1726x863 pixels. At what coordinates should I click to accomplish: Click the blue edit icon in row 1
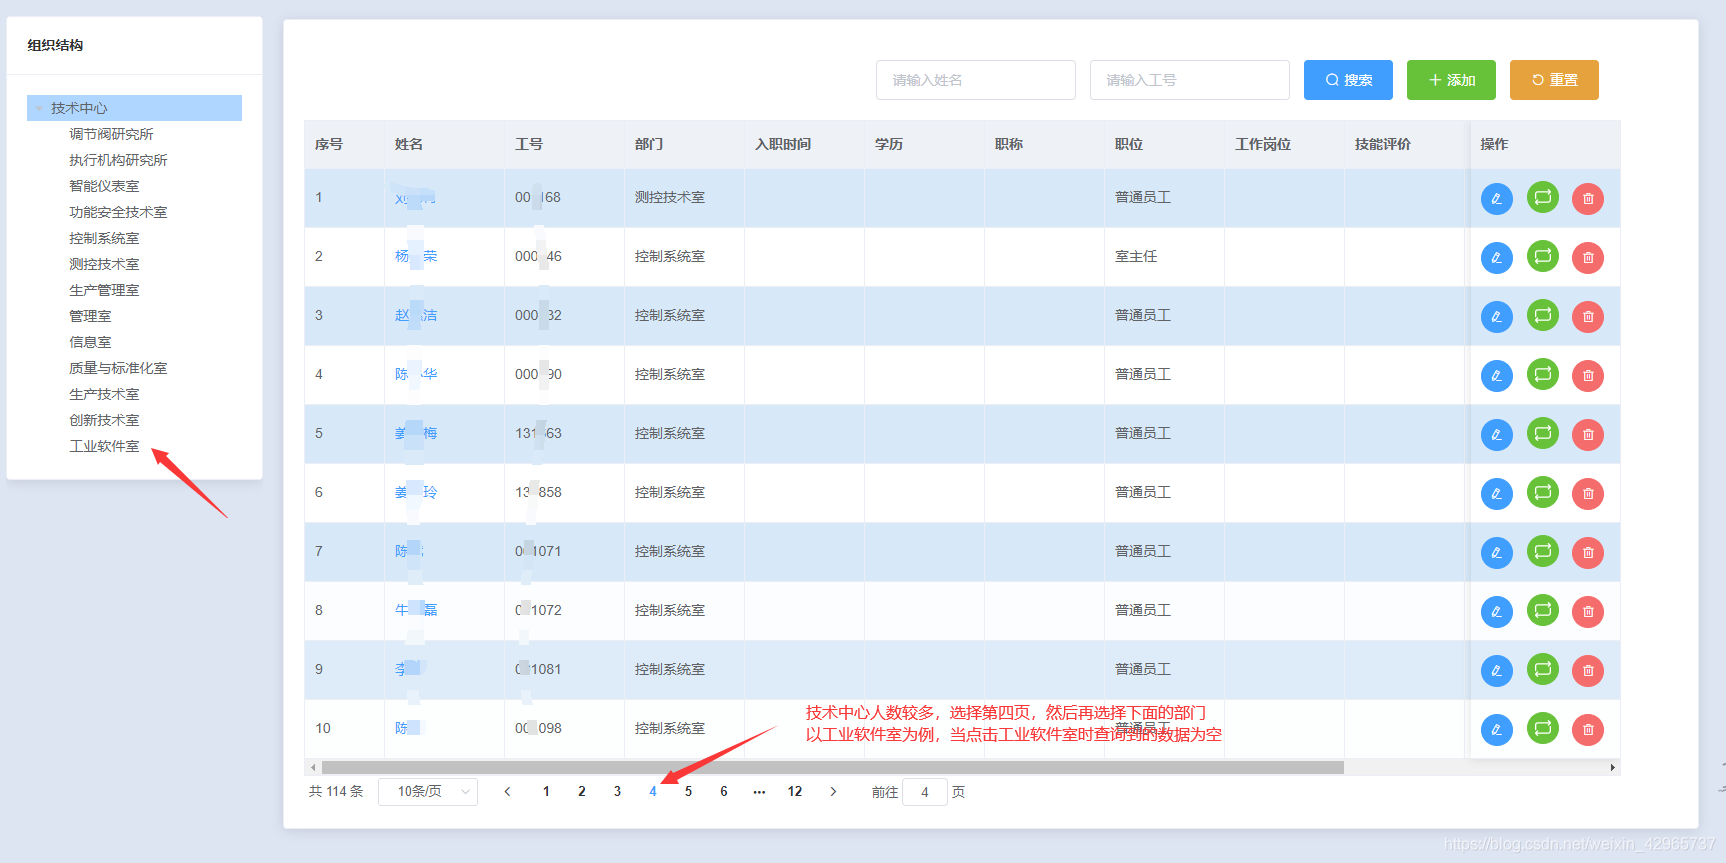pos(1496,199)
